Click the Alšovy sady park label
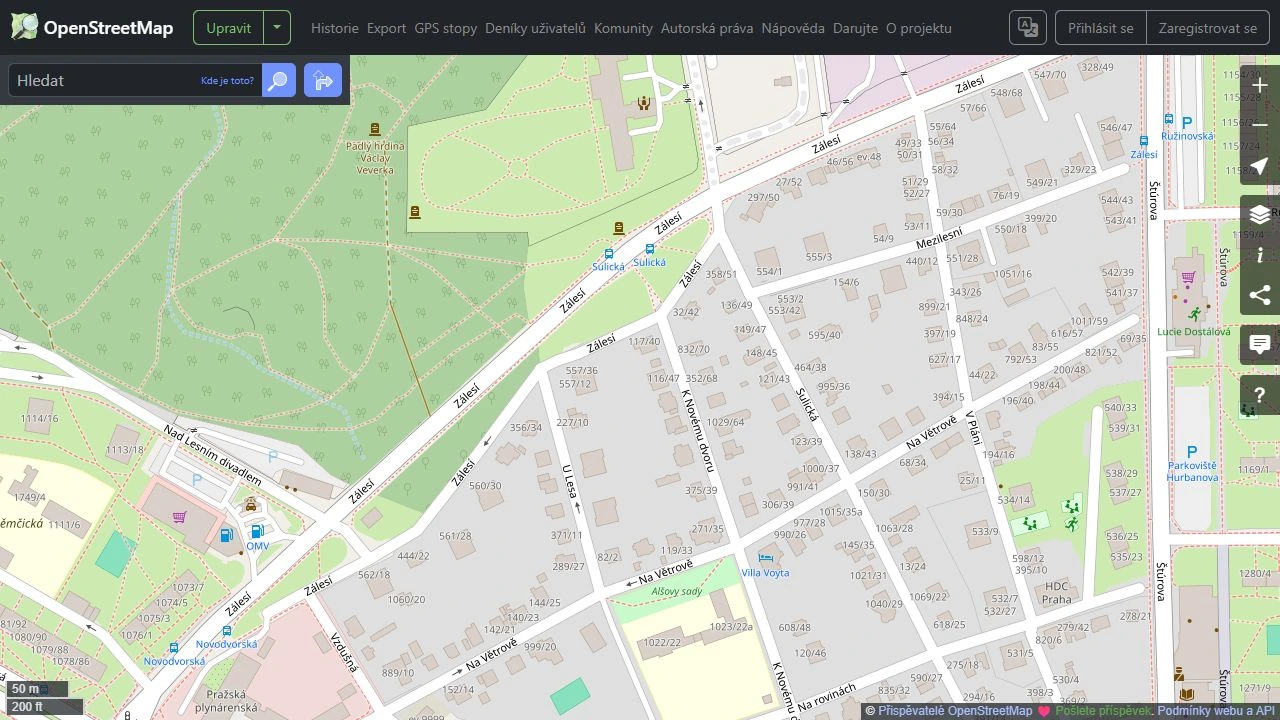 [677, 592]
